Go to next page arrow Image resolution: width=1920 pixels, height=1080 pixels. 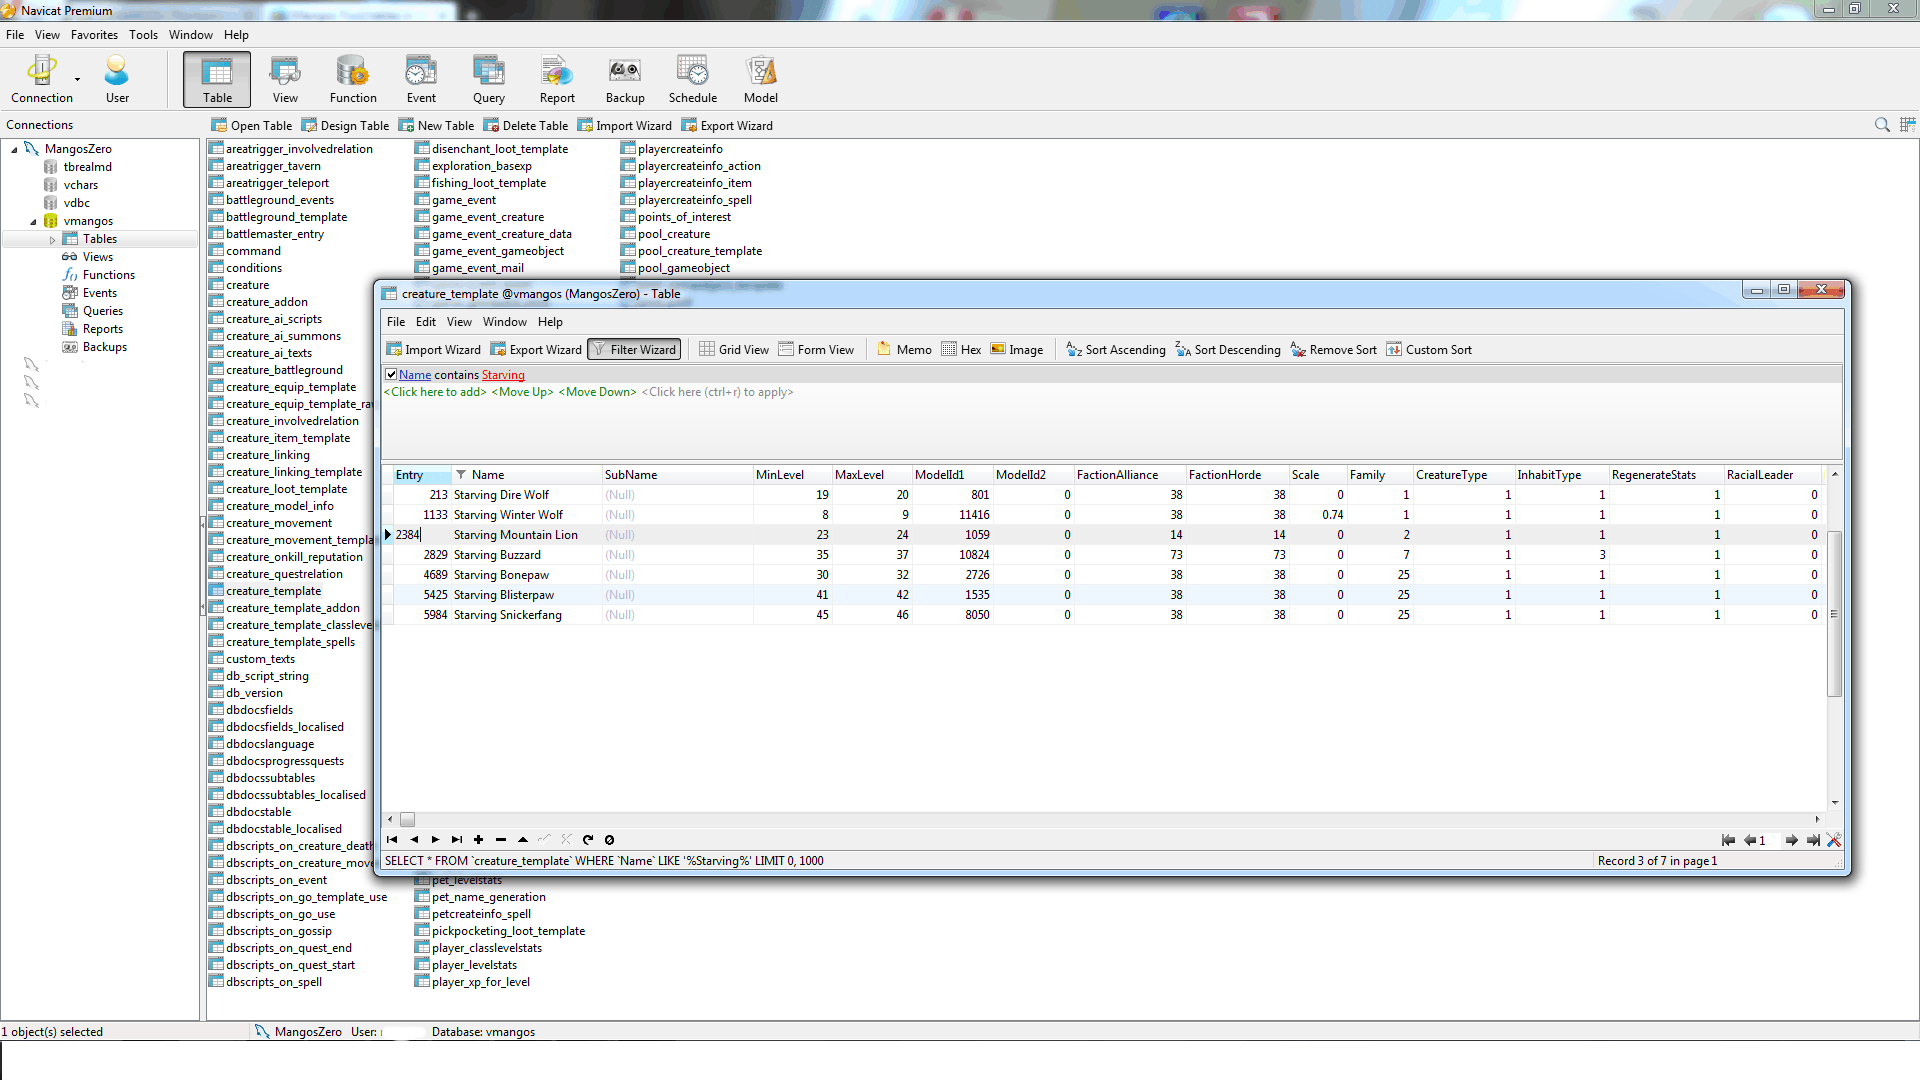click(x=1792, y=840)
